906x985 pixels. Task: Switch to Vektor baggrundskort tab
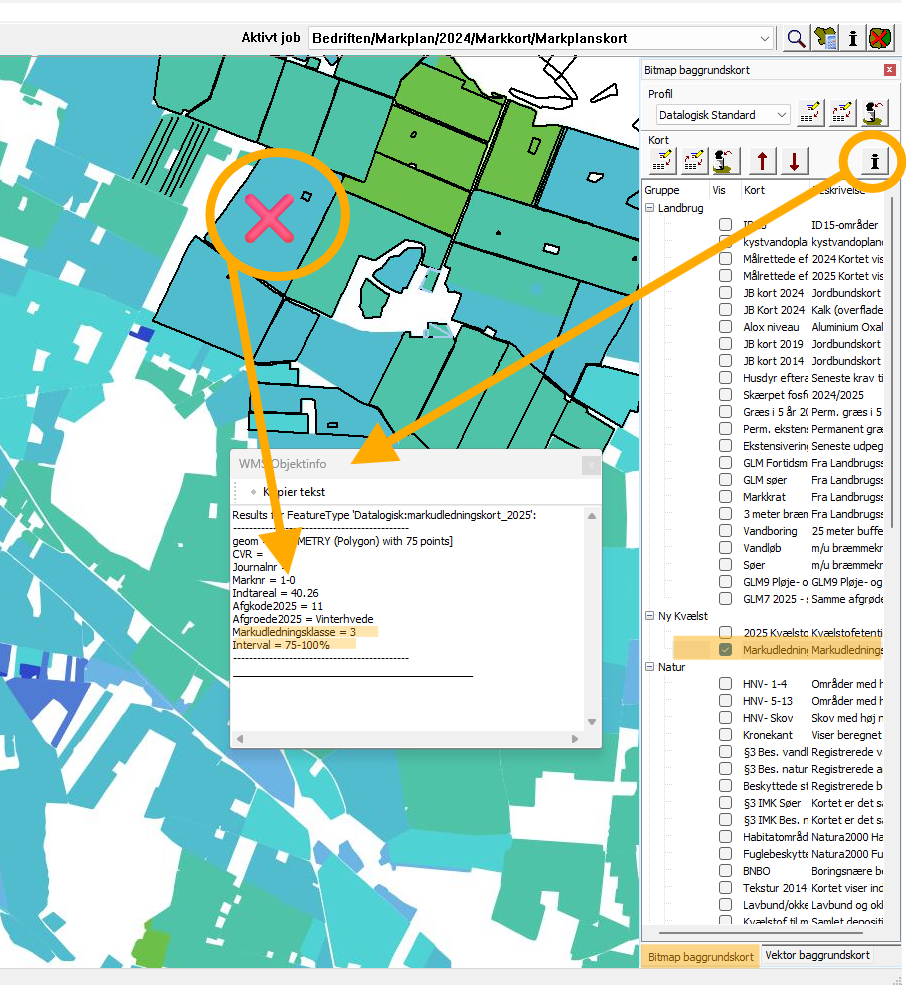(817, 955)
